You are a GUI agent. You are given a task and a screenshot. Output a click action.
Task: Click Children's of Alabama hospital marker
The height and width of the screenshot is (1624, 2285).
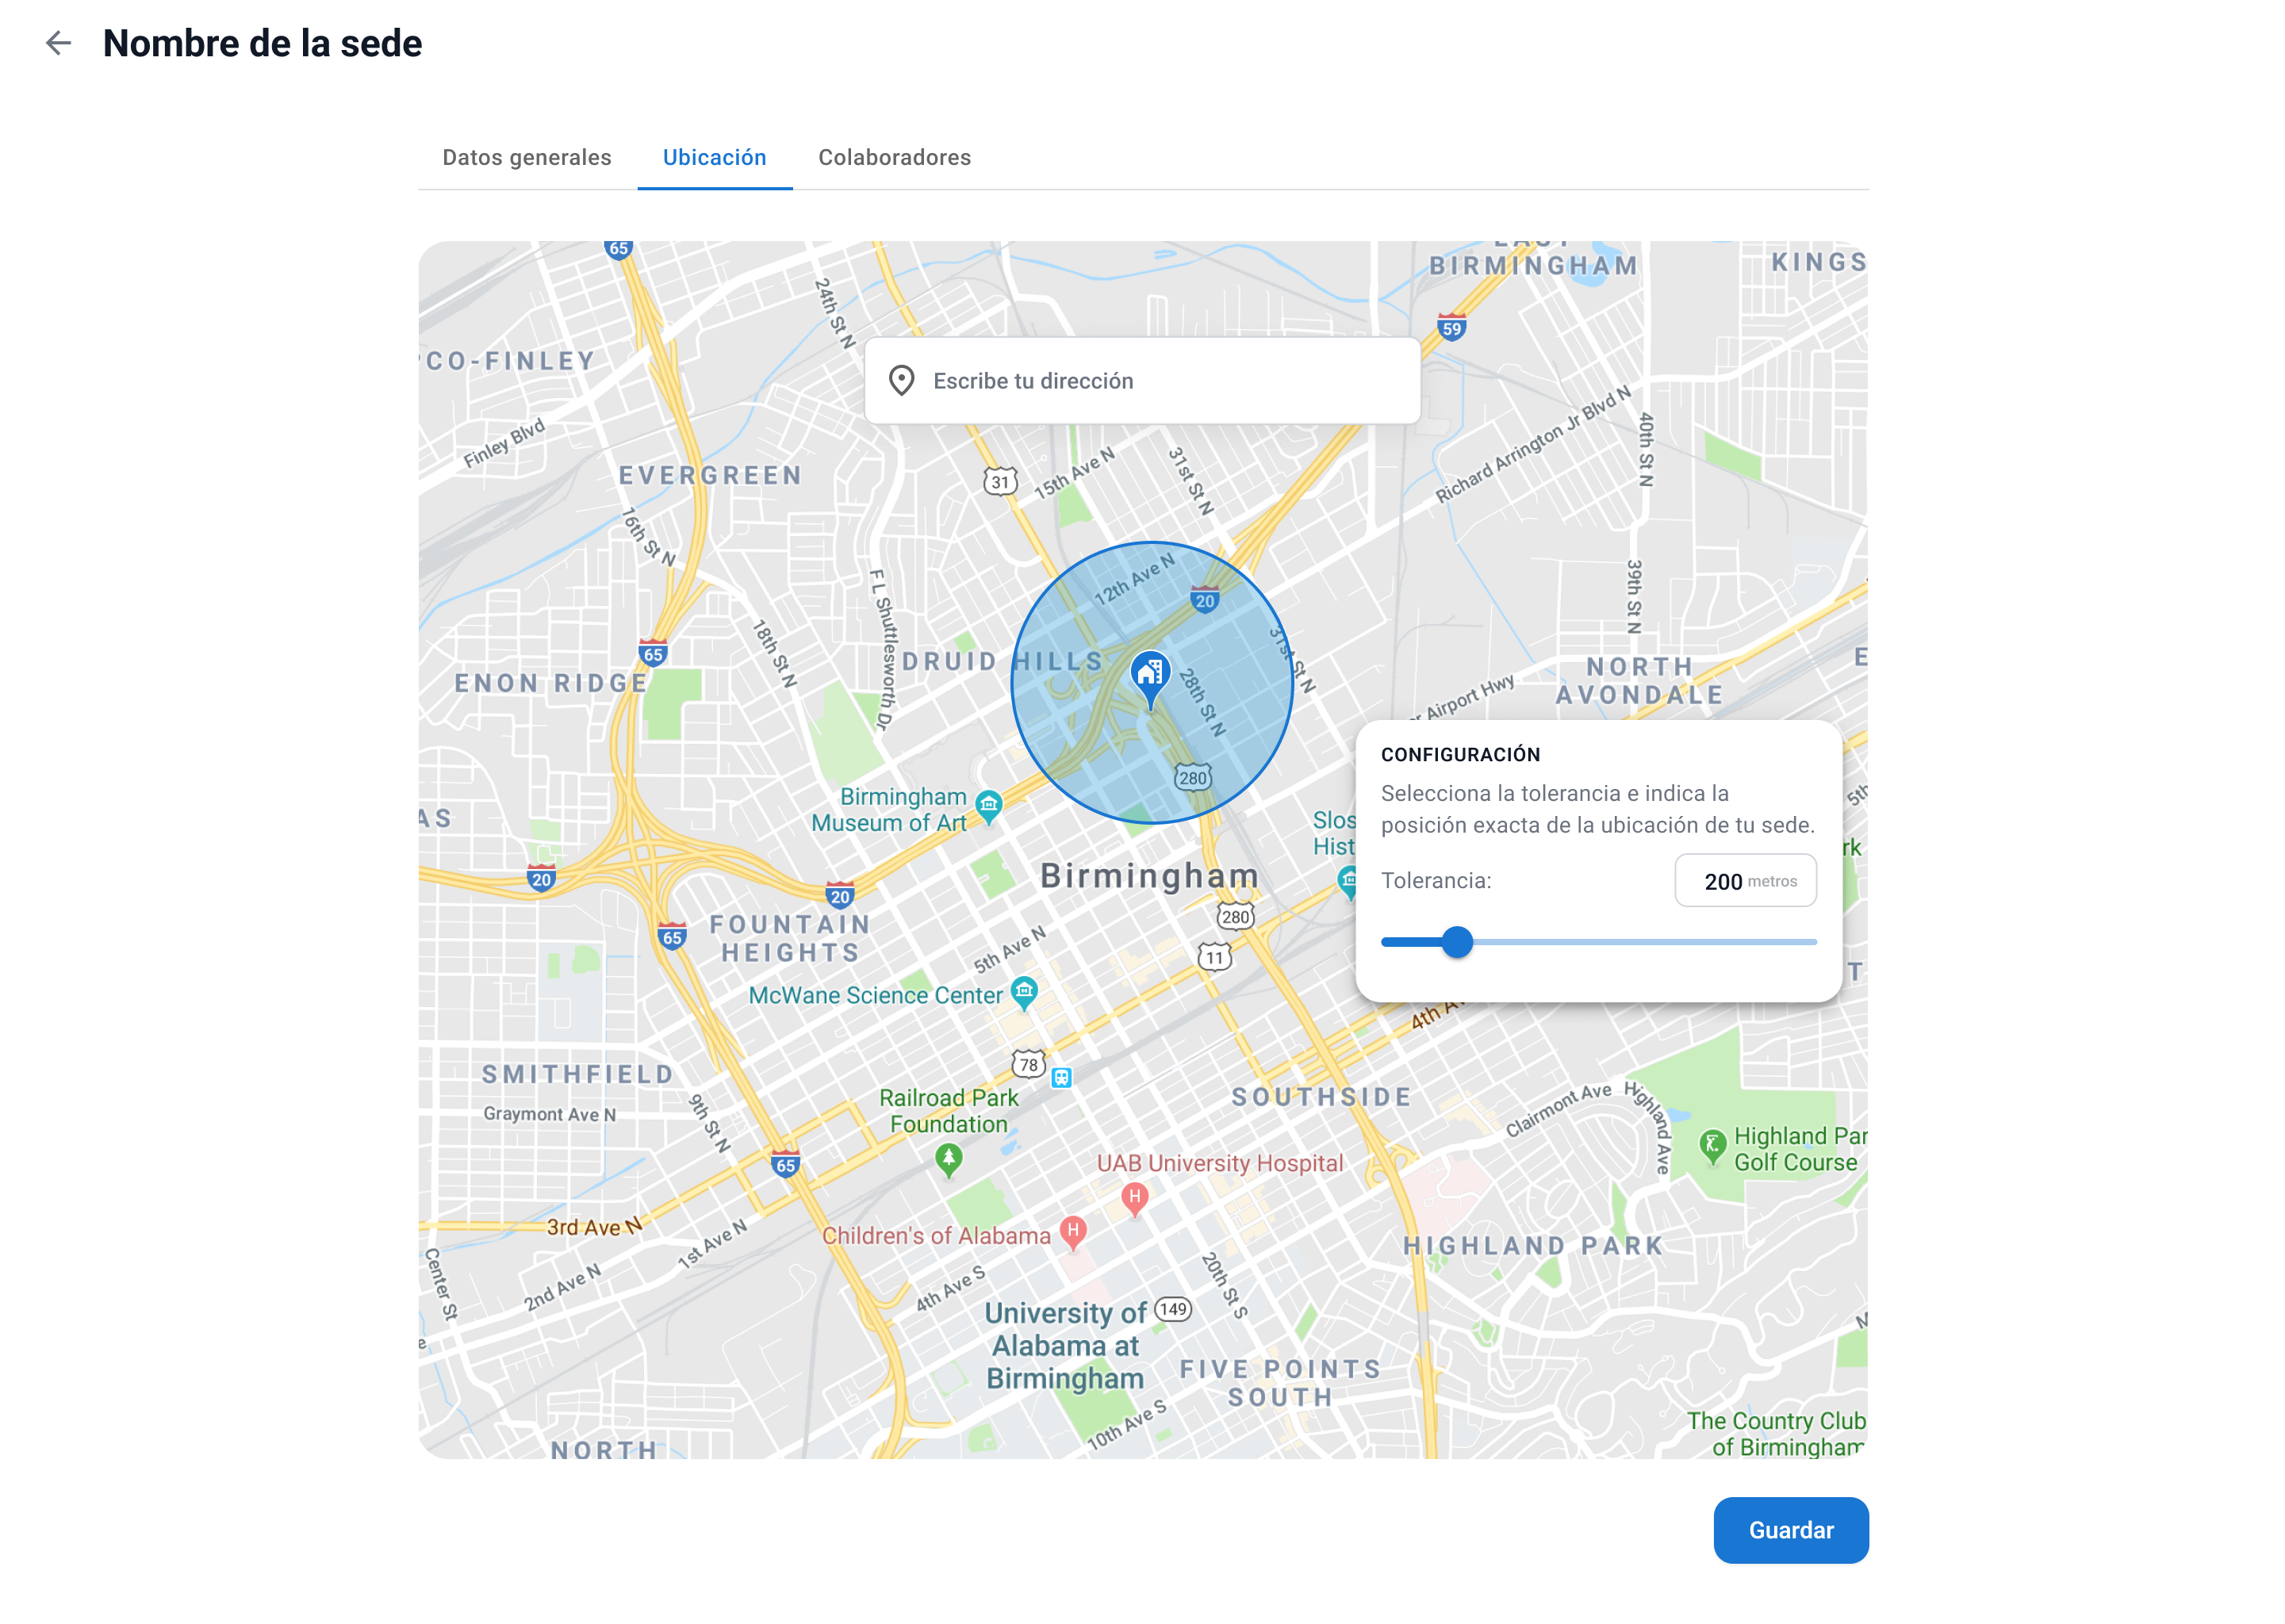(x=1073, y=1229)
